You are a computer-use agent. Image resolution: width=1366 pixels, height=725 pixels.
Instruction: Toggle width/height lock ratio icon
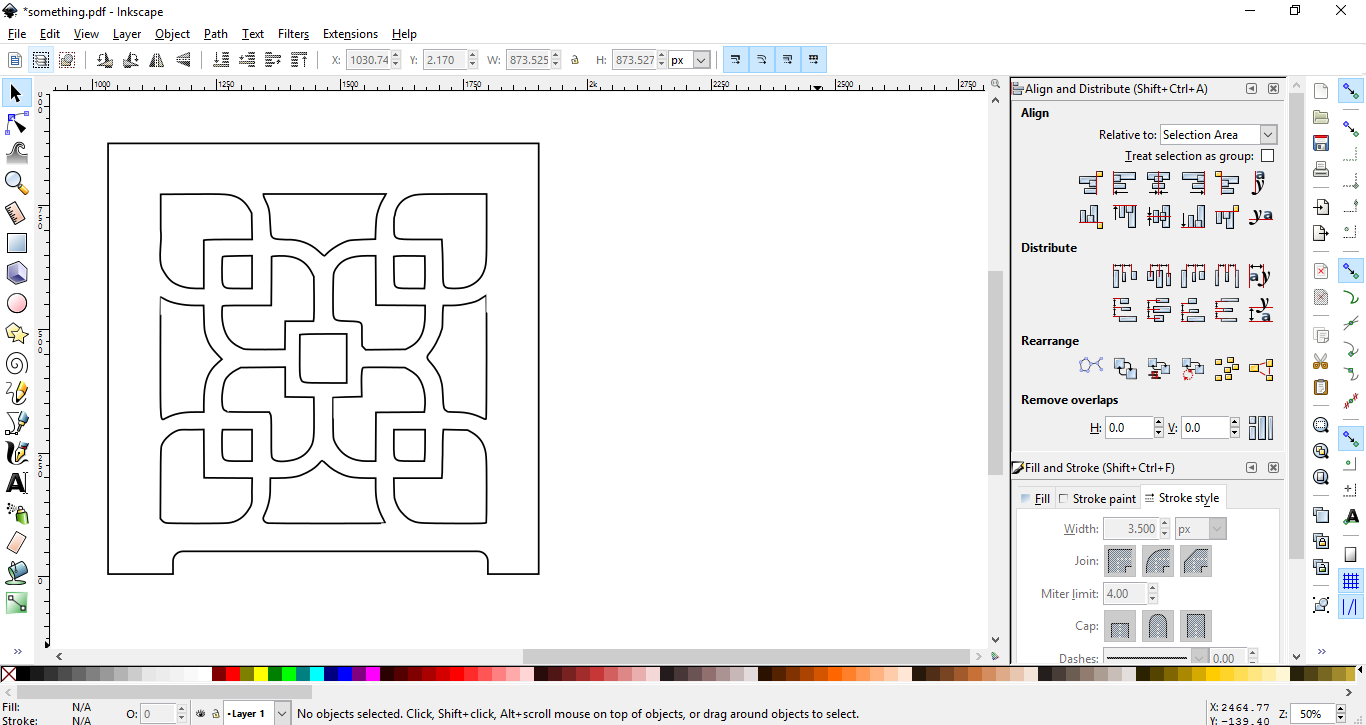[x=575, y=60]
